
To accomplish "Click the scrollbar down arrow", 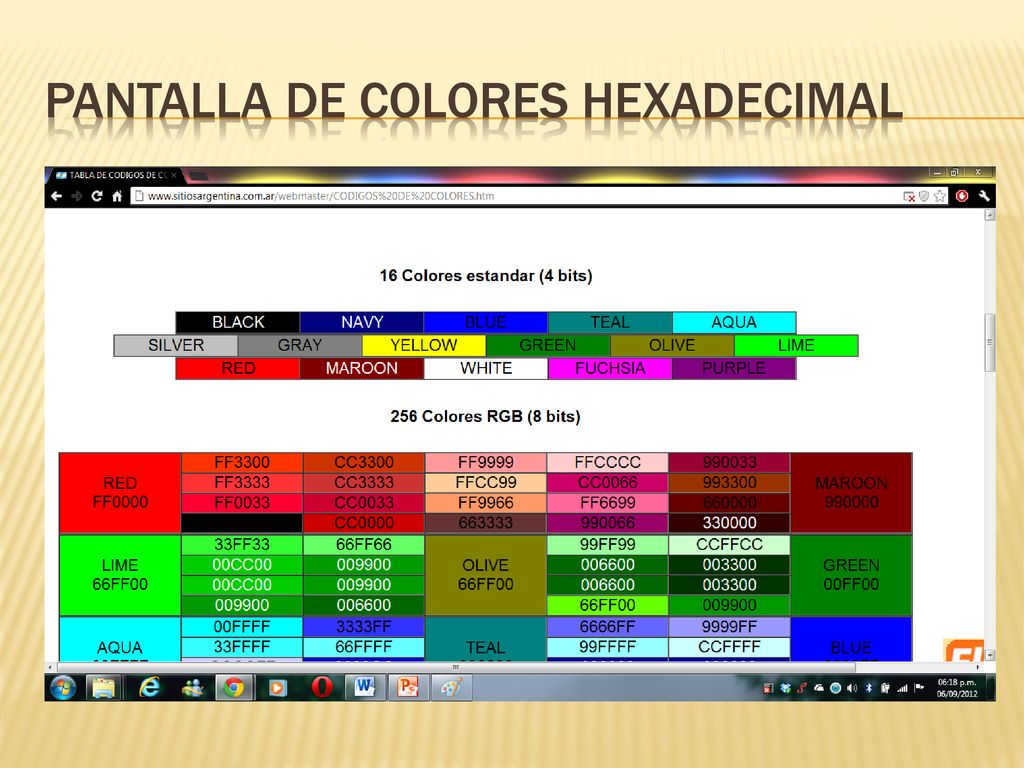I will pos(990,655).
